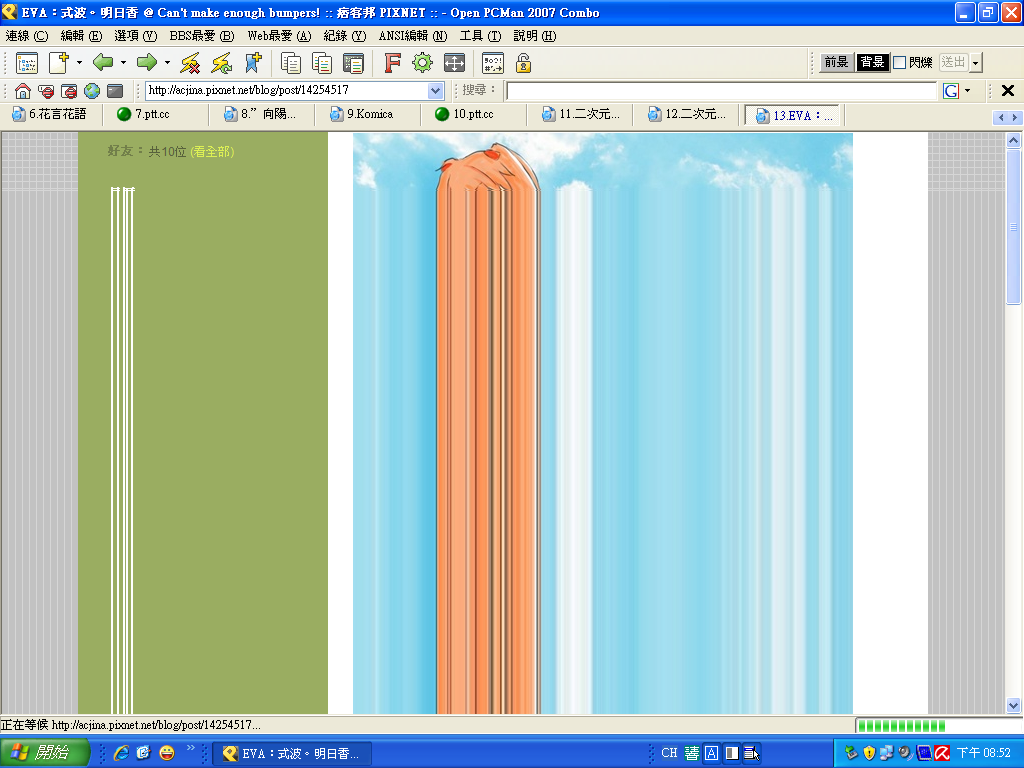Screen dimensions: 1024x768
Task: Expand the address bar URL dropdown
Action: click(x=435, y=91)
